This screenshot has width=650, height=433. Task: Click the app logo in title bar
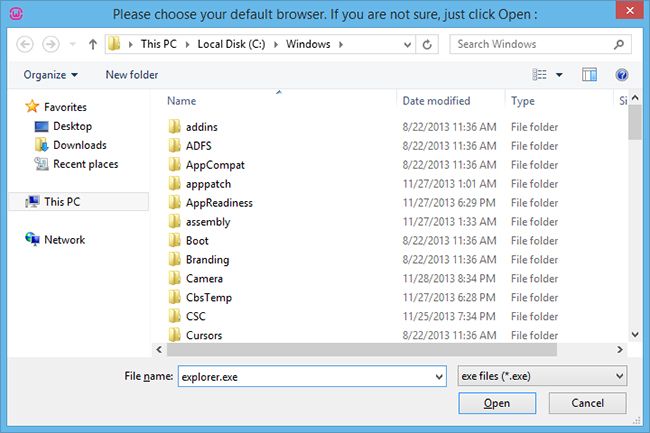pyautogui.click(x=16, y=14)
